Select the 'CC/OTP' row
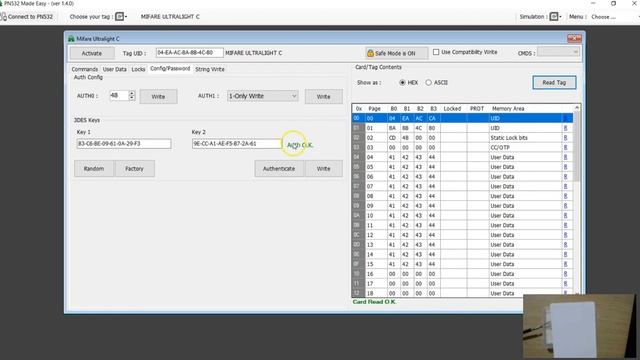The width and height of the screenshot is (640, 360). (462, 147)
